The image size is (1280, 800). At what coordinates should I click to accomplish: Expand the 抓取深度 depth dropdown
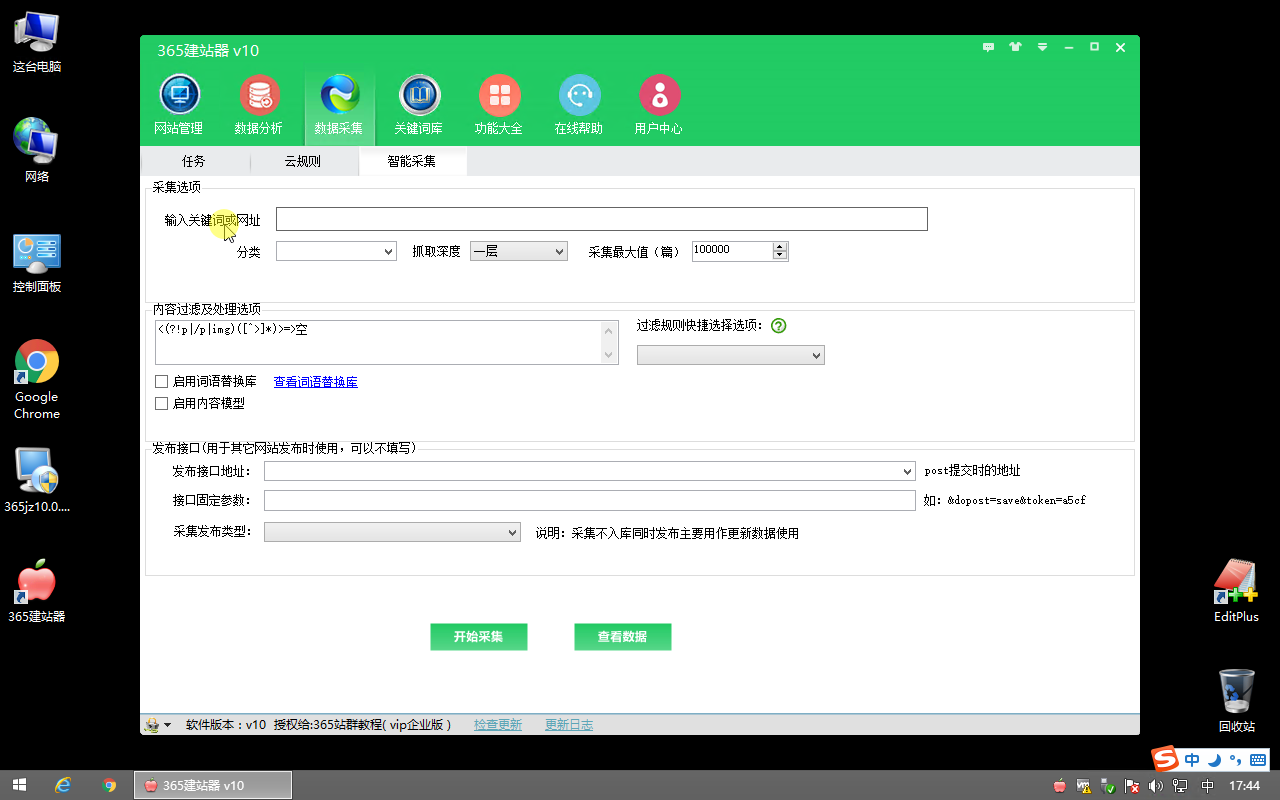[519, 251]
